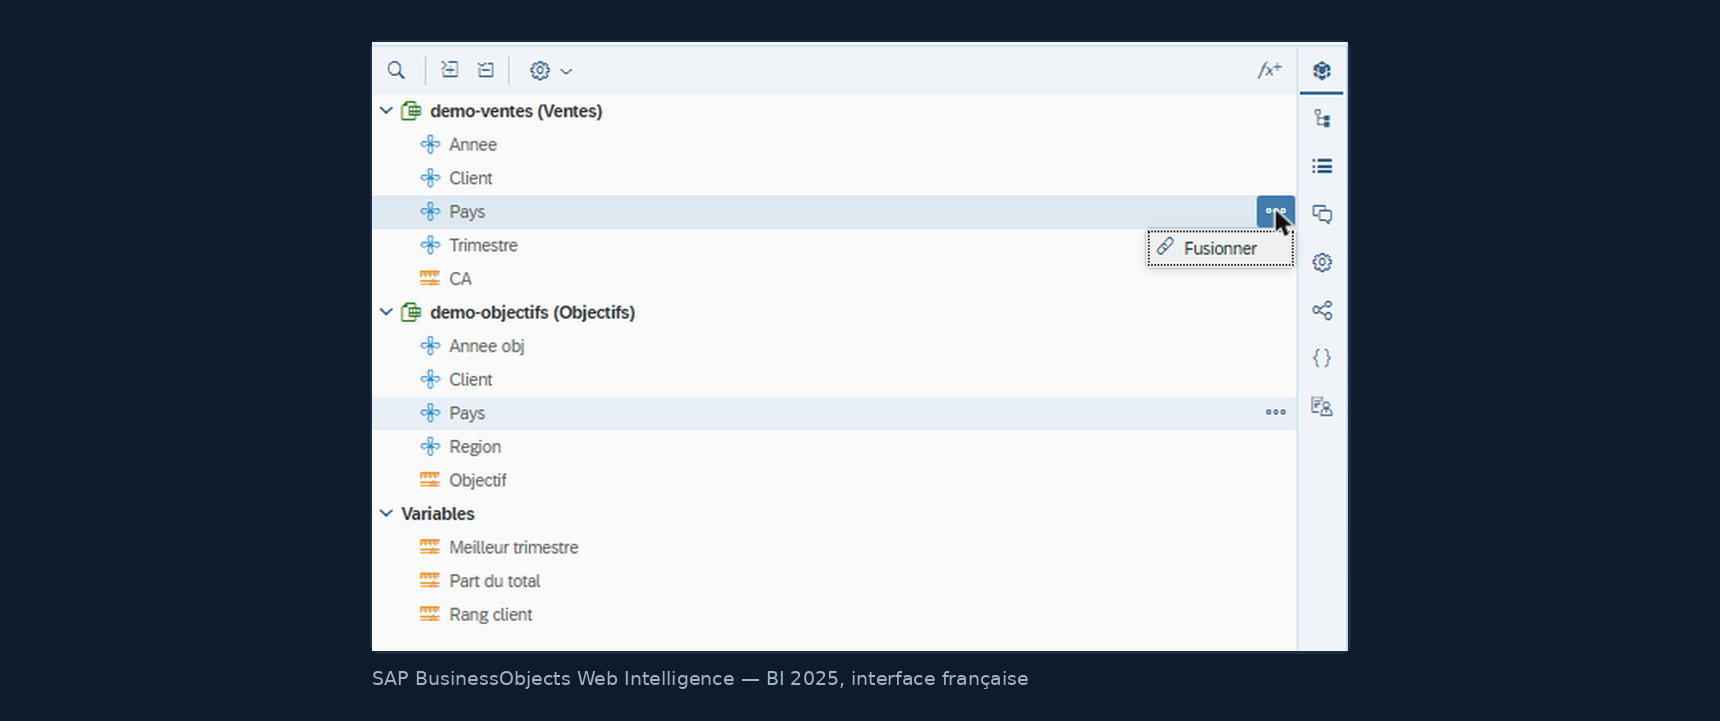Open the share sidebar icon

point(1322,310)
